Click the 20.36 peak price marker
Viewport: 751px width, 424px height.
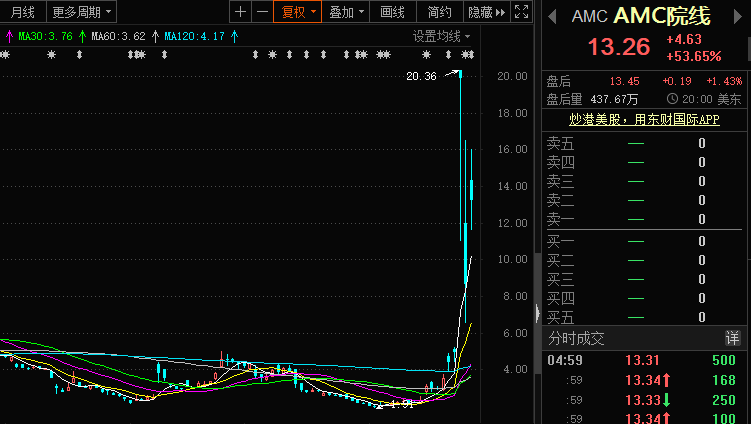(x=422, y=76)
